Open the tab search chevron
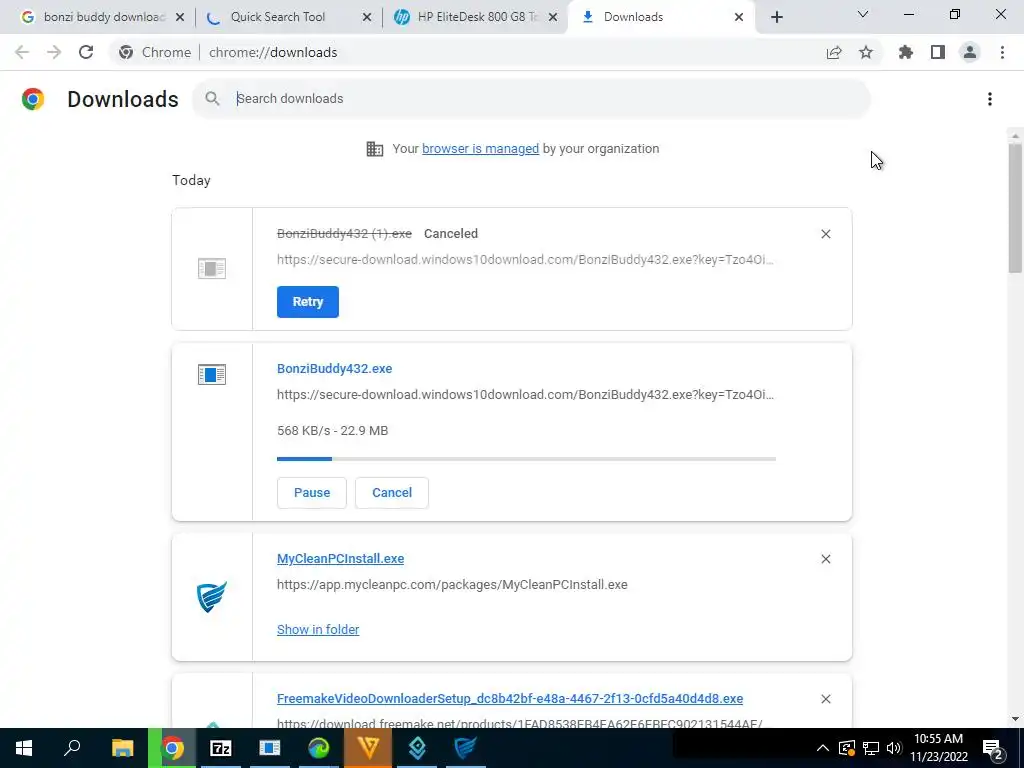This screenshot has height=768, width=1024. click(x=863, y=14)
